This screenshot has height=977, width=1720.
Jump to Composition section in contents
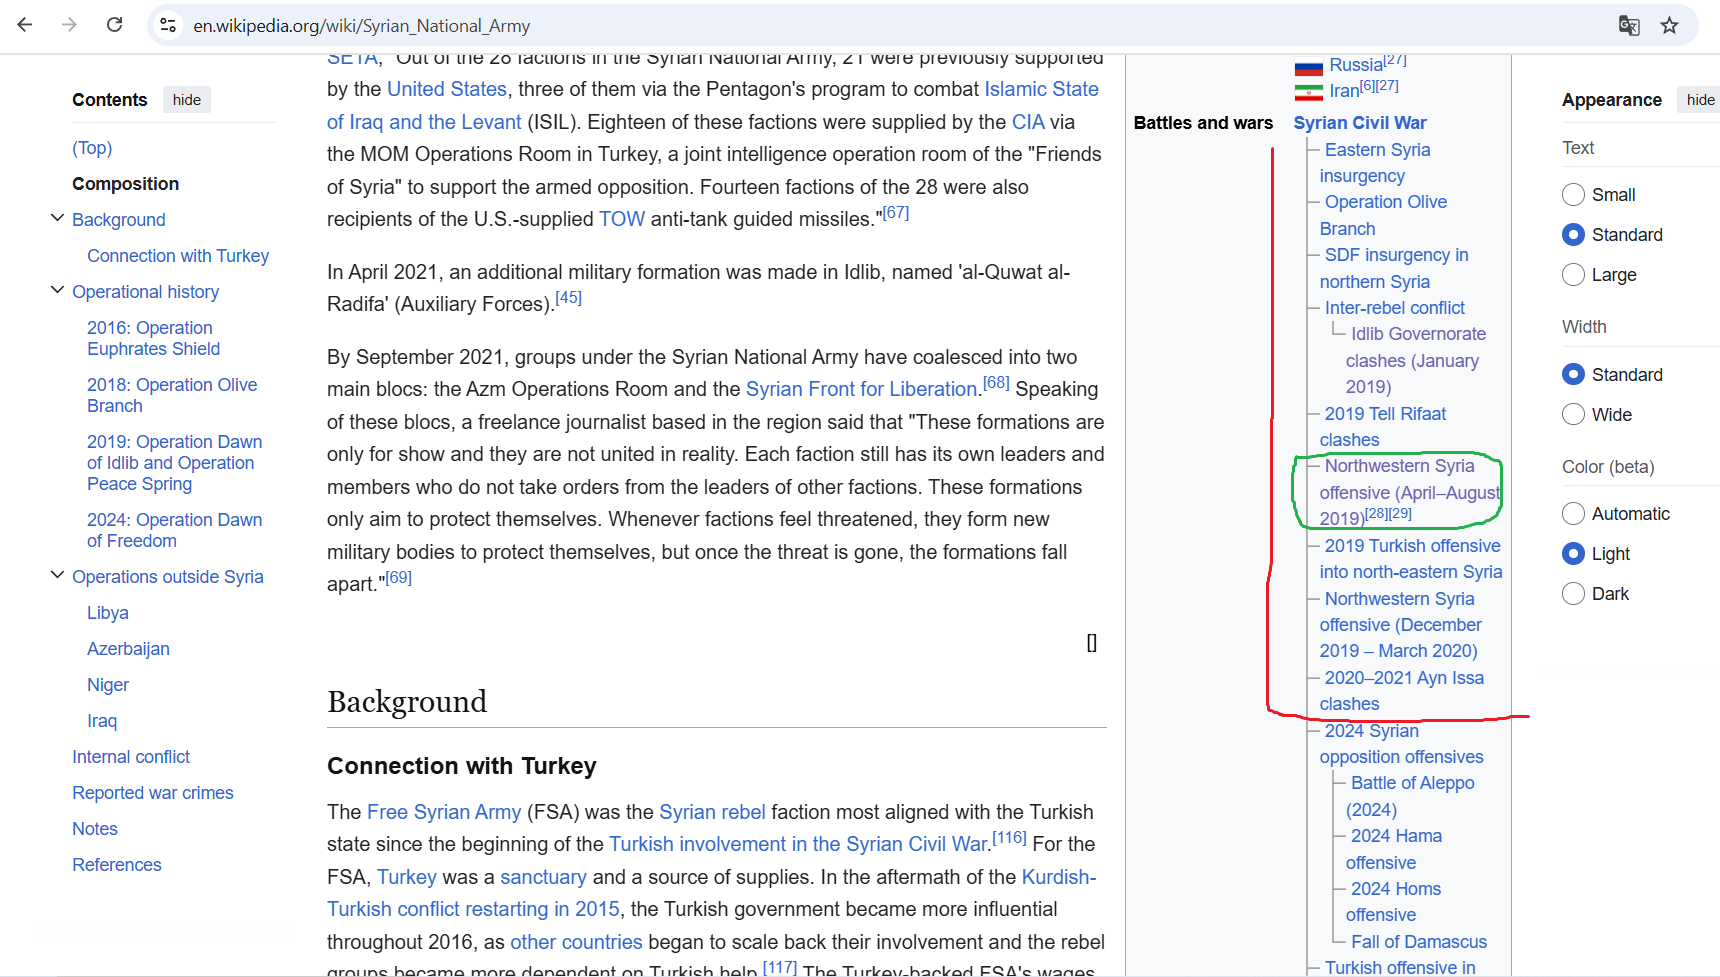pyautogui.click(x=125, y=184)
